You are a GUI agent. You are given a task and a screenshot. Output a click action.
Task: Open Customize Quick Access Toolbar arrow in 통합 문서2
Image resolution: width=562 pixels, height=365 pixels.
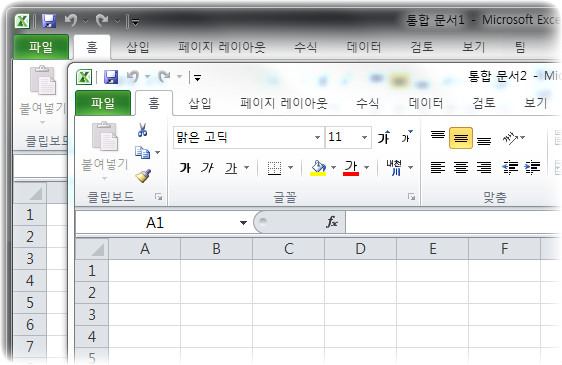tap(197, 77)
